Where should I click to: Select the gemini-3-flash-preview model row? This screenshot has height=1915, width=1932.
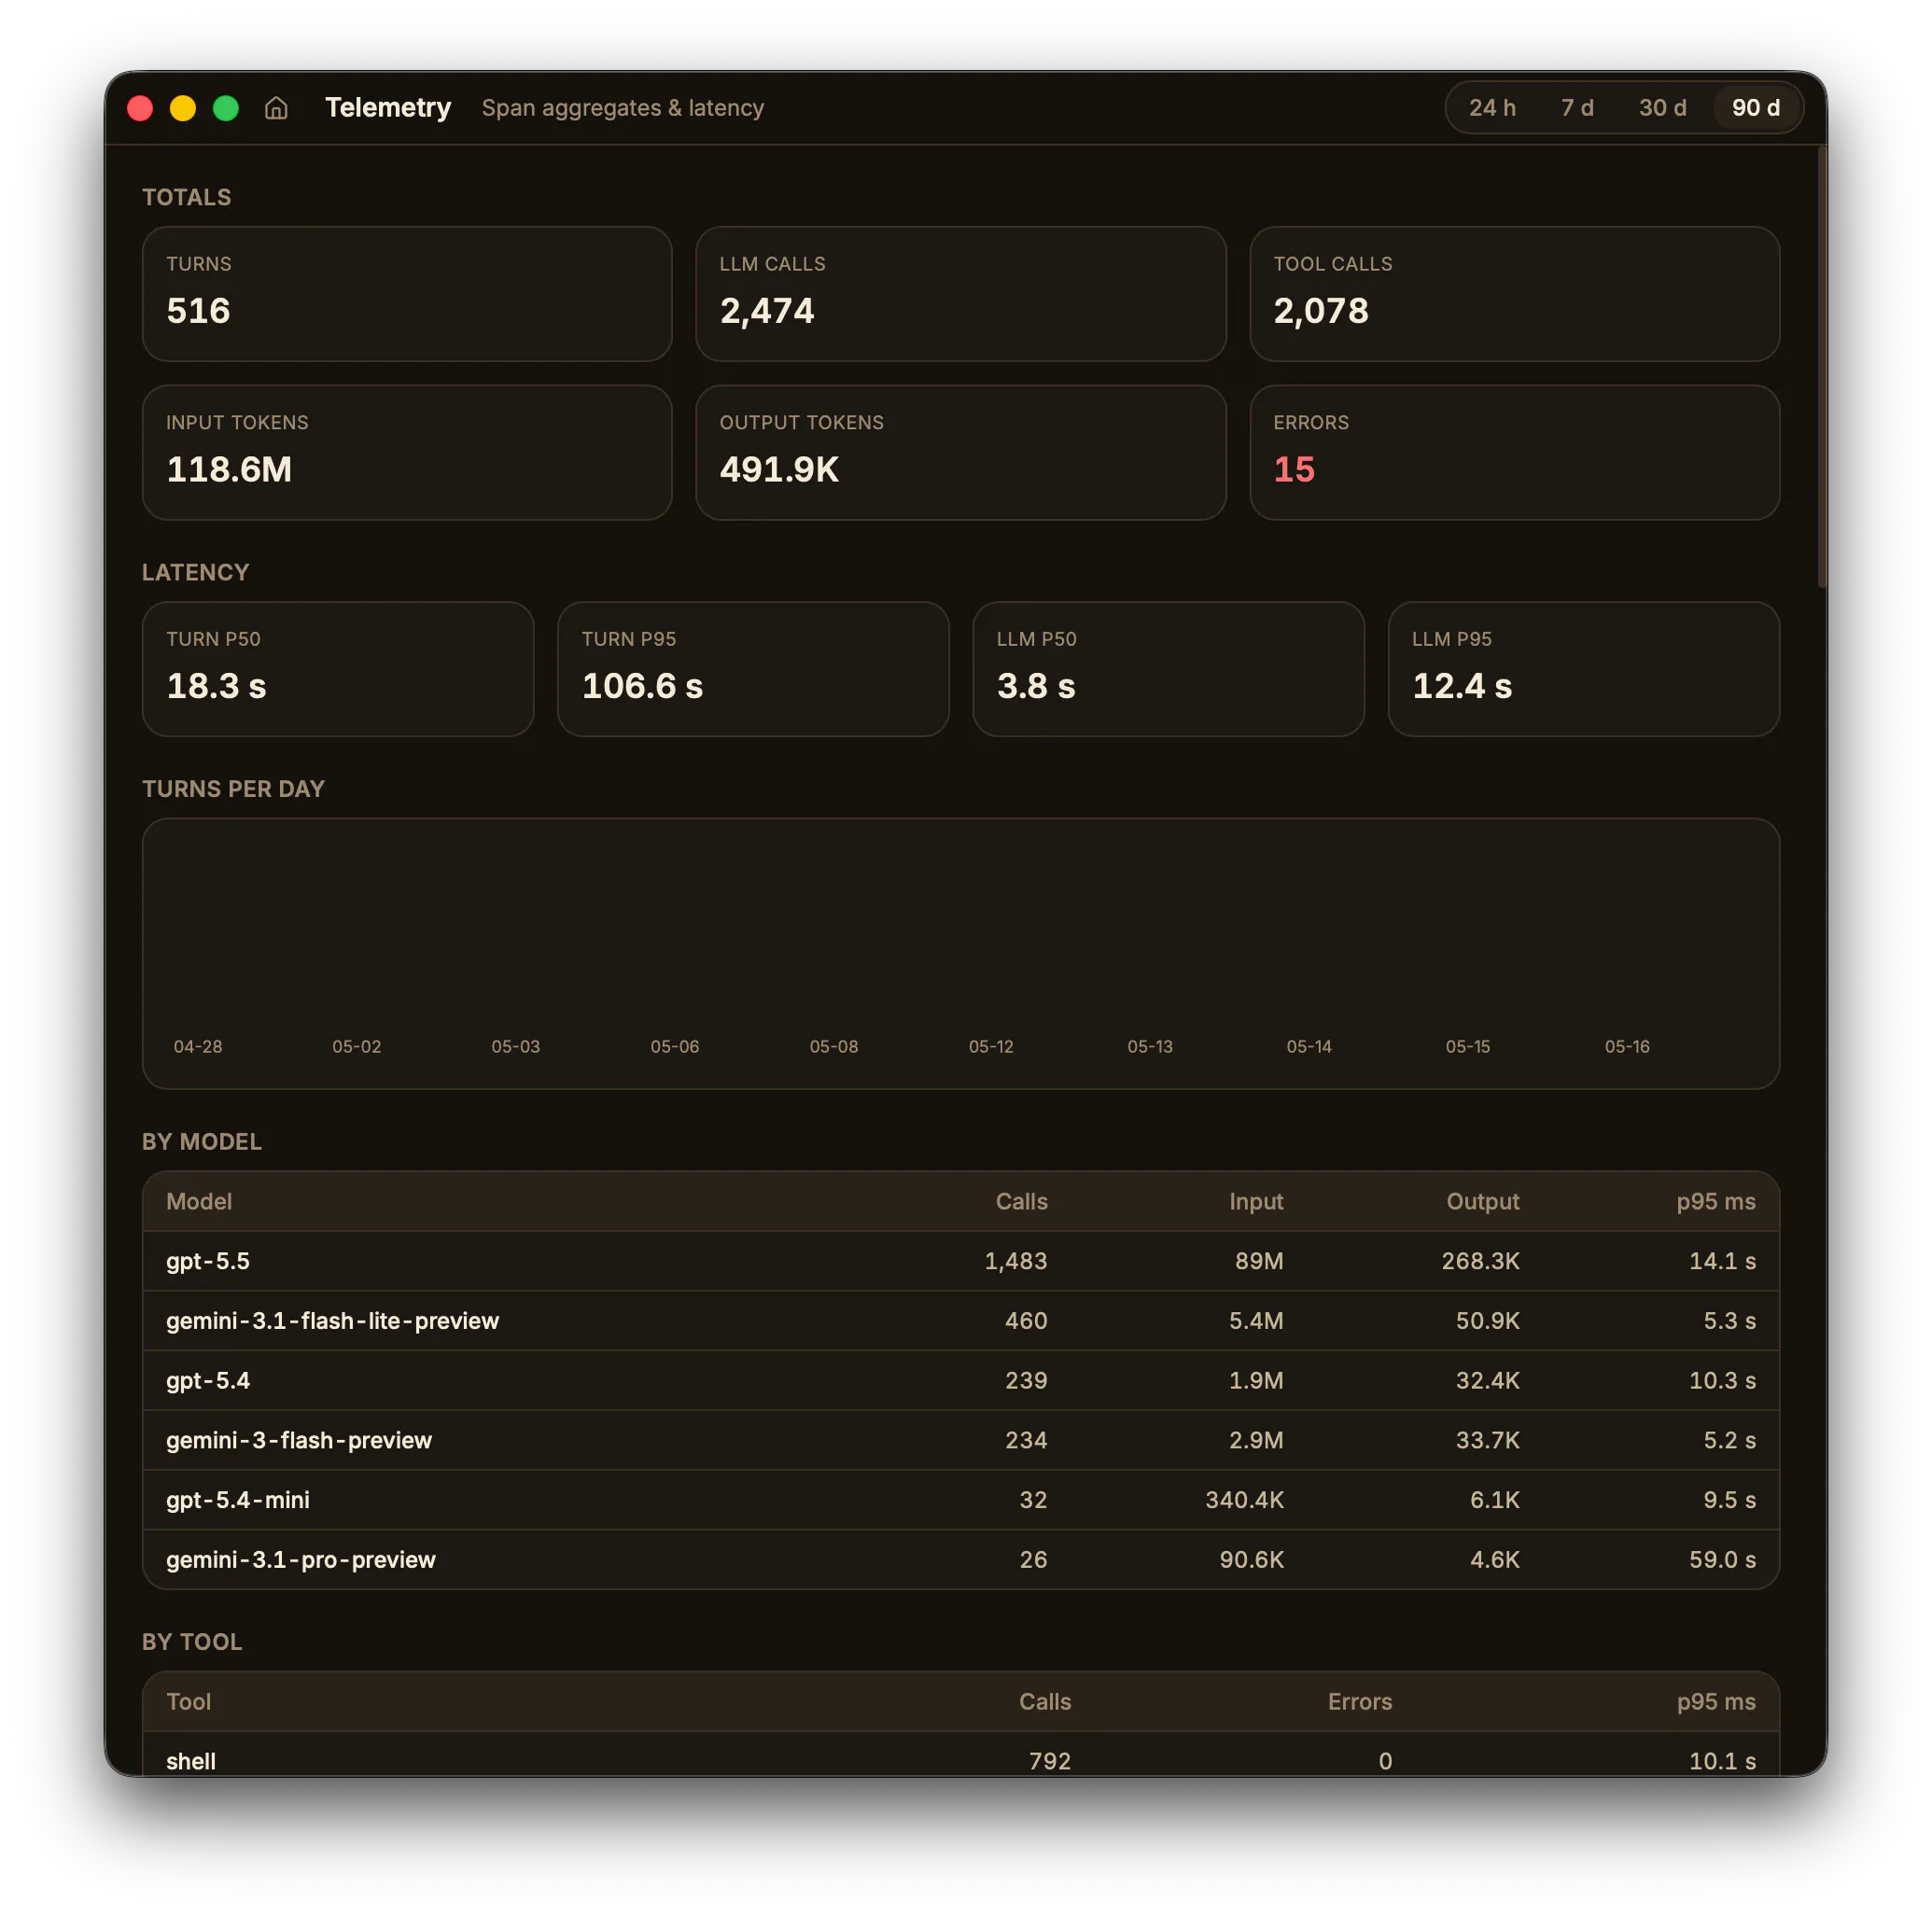[960, 1440]
